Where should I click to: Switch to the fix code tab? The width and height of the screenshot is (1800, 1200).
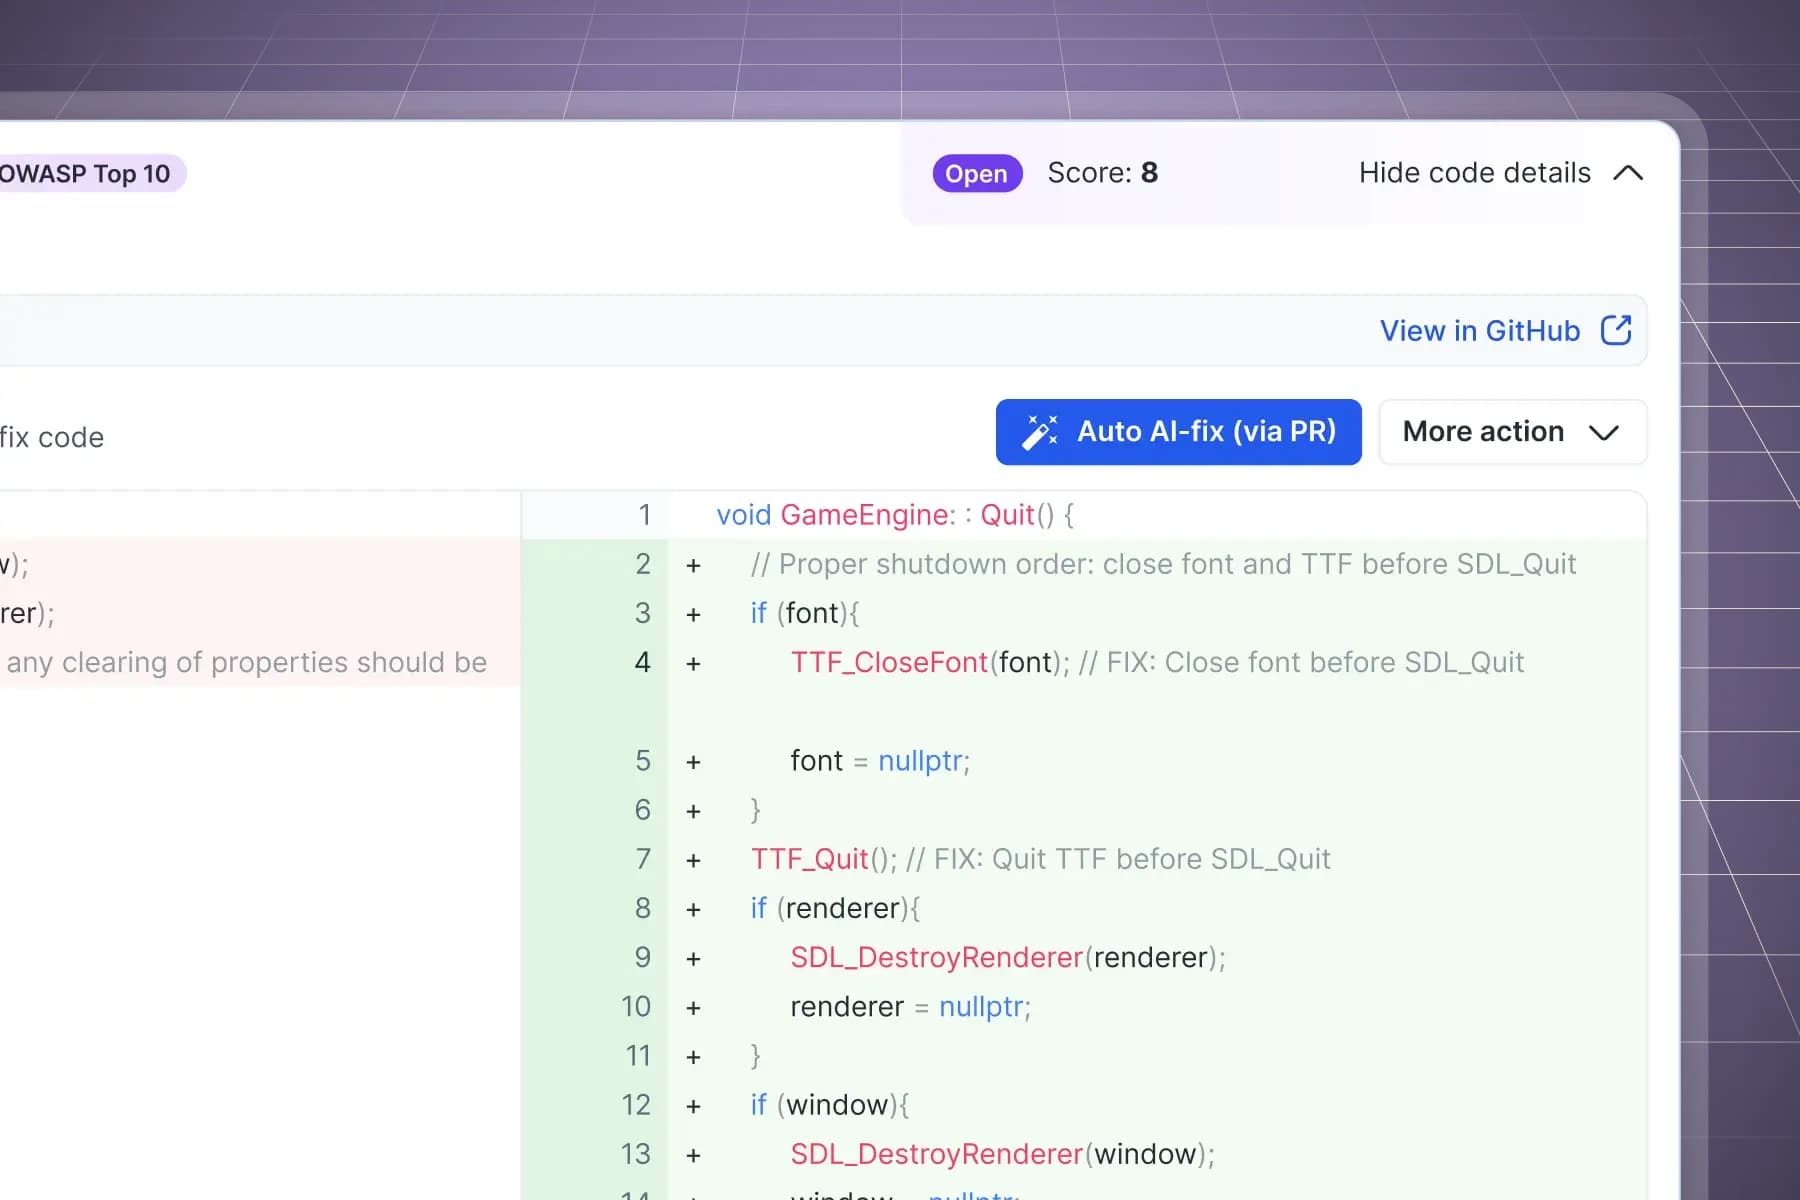tap(52, 438)
